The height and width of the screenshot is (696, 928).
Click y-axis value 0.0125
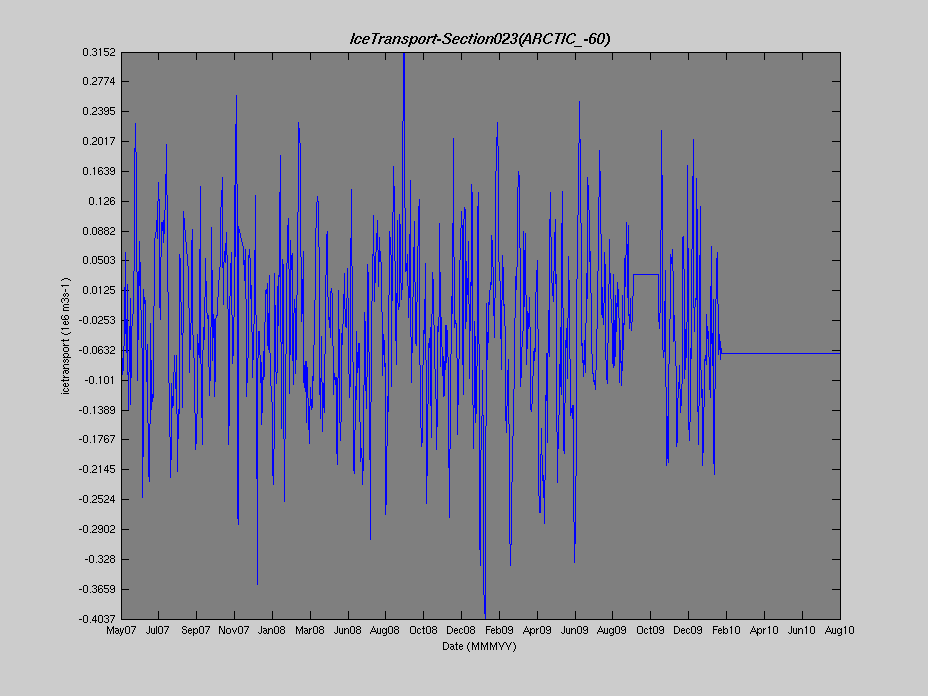click(99, 290)
